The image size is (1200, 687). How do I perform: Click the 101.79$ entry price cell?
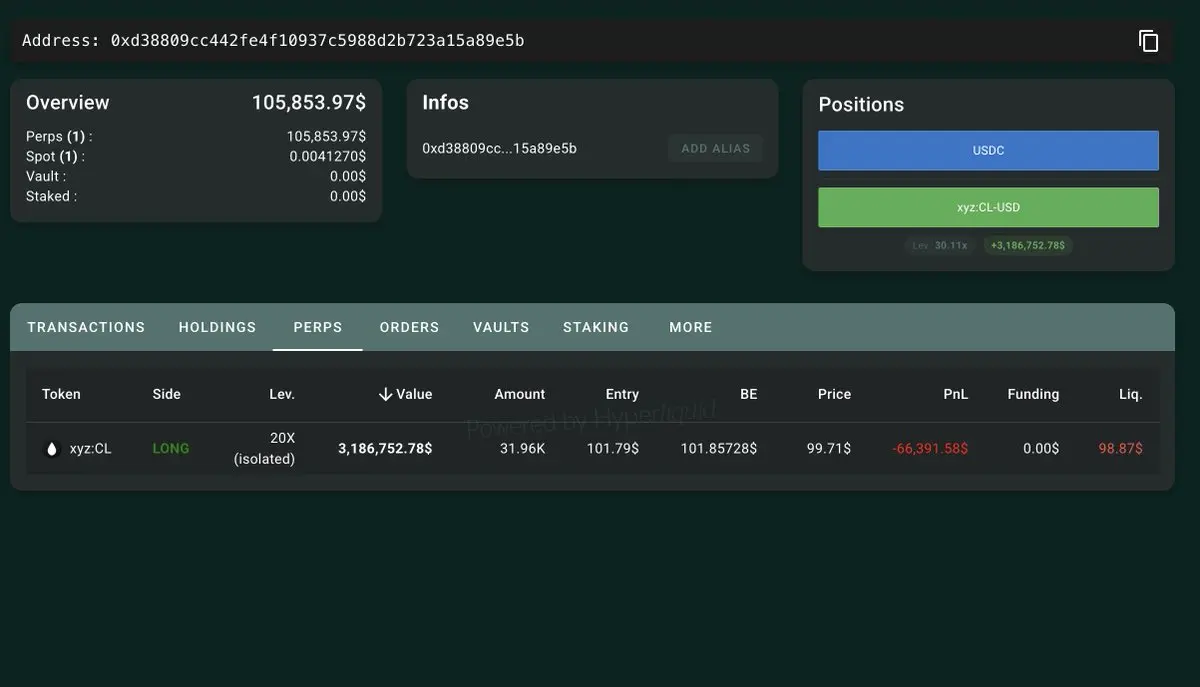(x=612, y=449)
